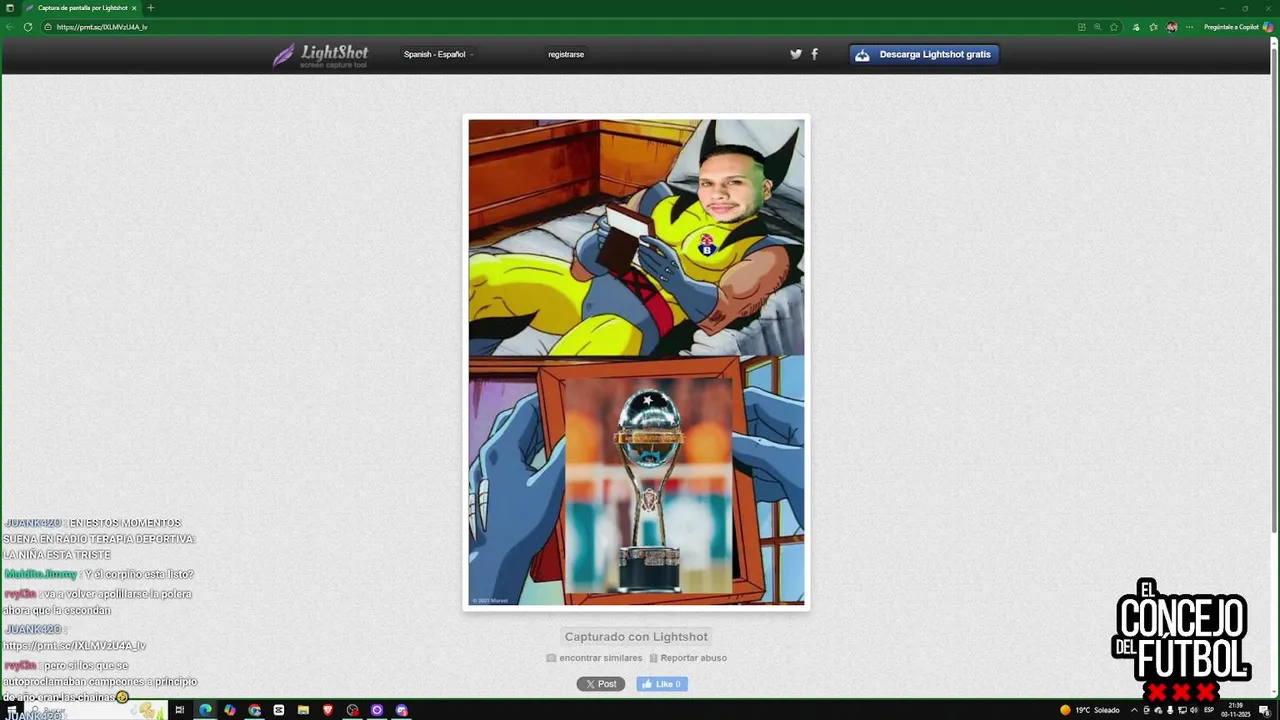Open the browser settings ellipsis menu
Image resolution: width=1280 pixels, height=720 pixels.
click(x=1189, y=27)
